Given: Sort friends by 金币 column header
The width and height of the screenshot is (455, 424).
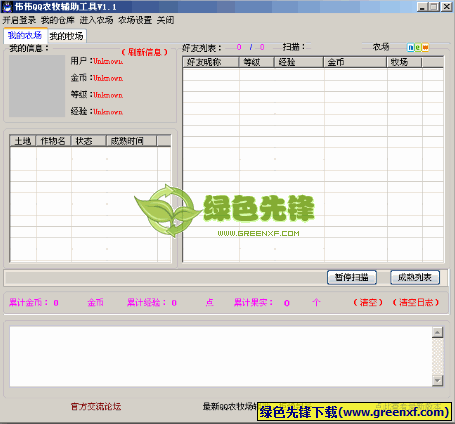Looking at the screenshot, I should 355,62.
